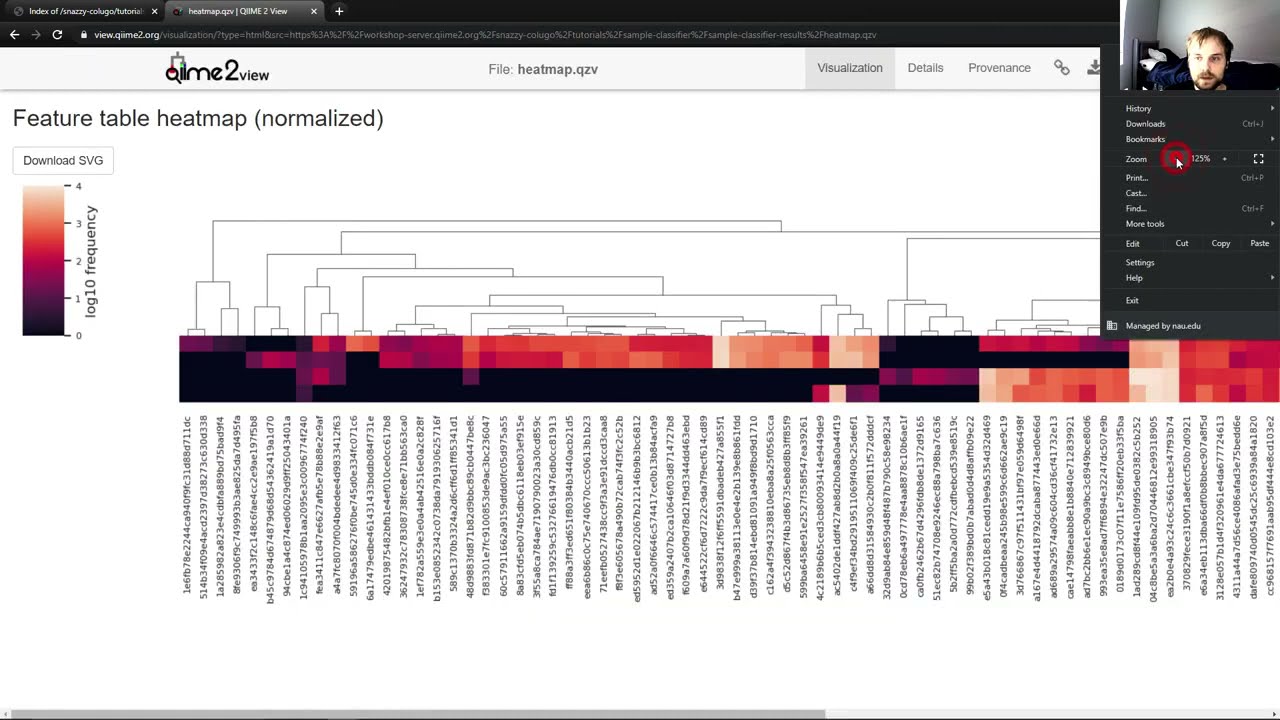The width and height of the screenshot is (1280, 720).
Task: Click the More tools submenu arrow
Action: [x=1272, y=224]
